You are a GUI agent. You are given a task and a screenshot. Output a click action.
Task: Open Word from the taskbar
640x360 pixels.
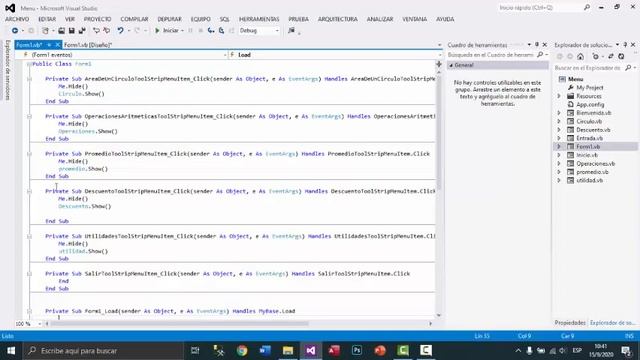tap(265, 351)
